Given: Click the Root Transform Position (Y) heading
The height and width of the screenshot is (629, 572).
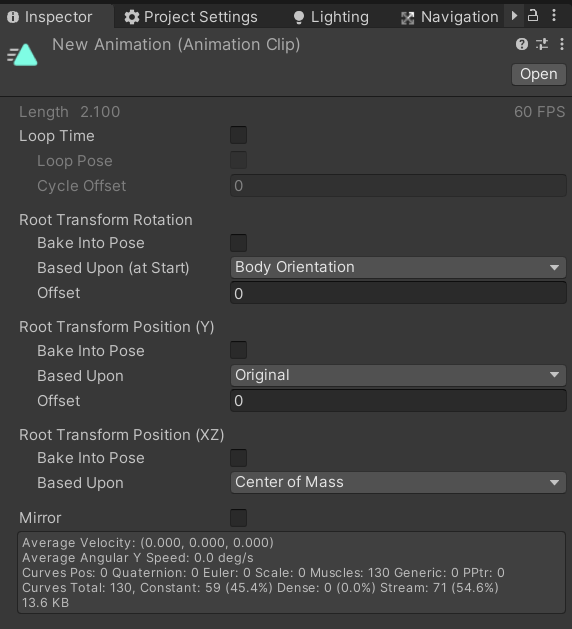Looking at the screenshot, I should click(x=117, y=327).
